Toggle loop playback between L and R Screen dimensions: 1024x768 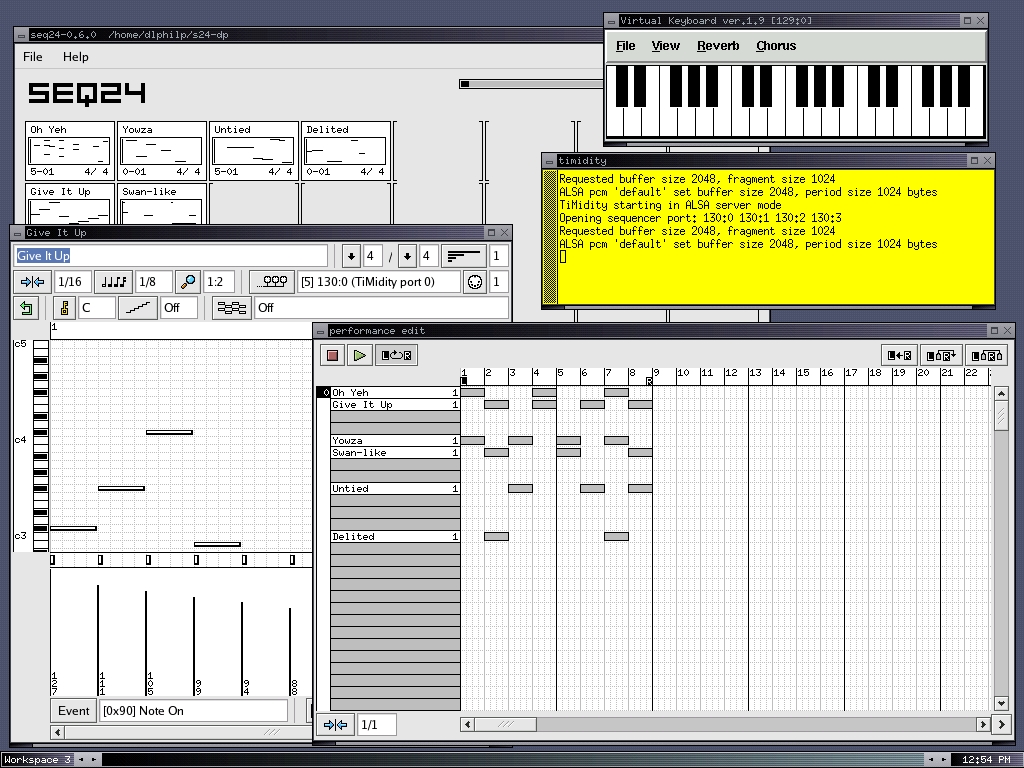pos(395,355)
